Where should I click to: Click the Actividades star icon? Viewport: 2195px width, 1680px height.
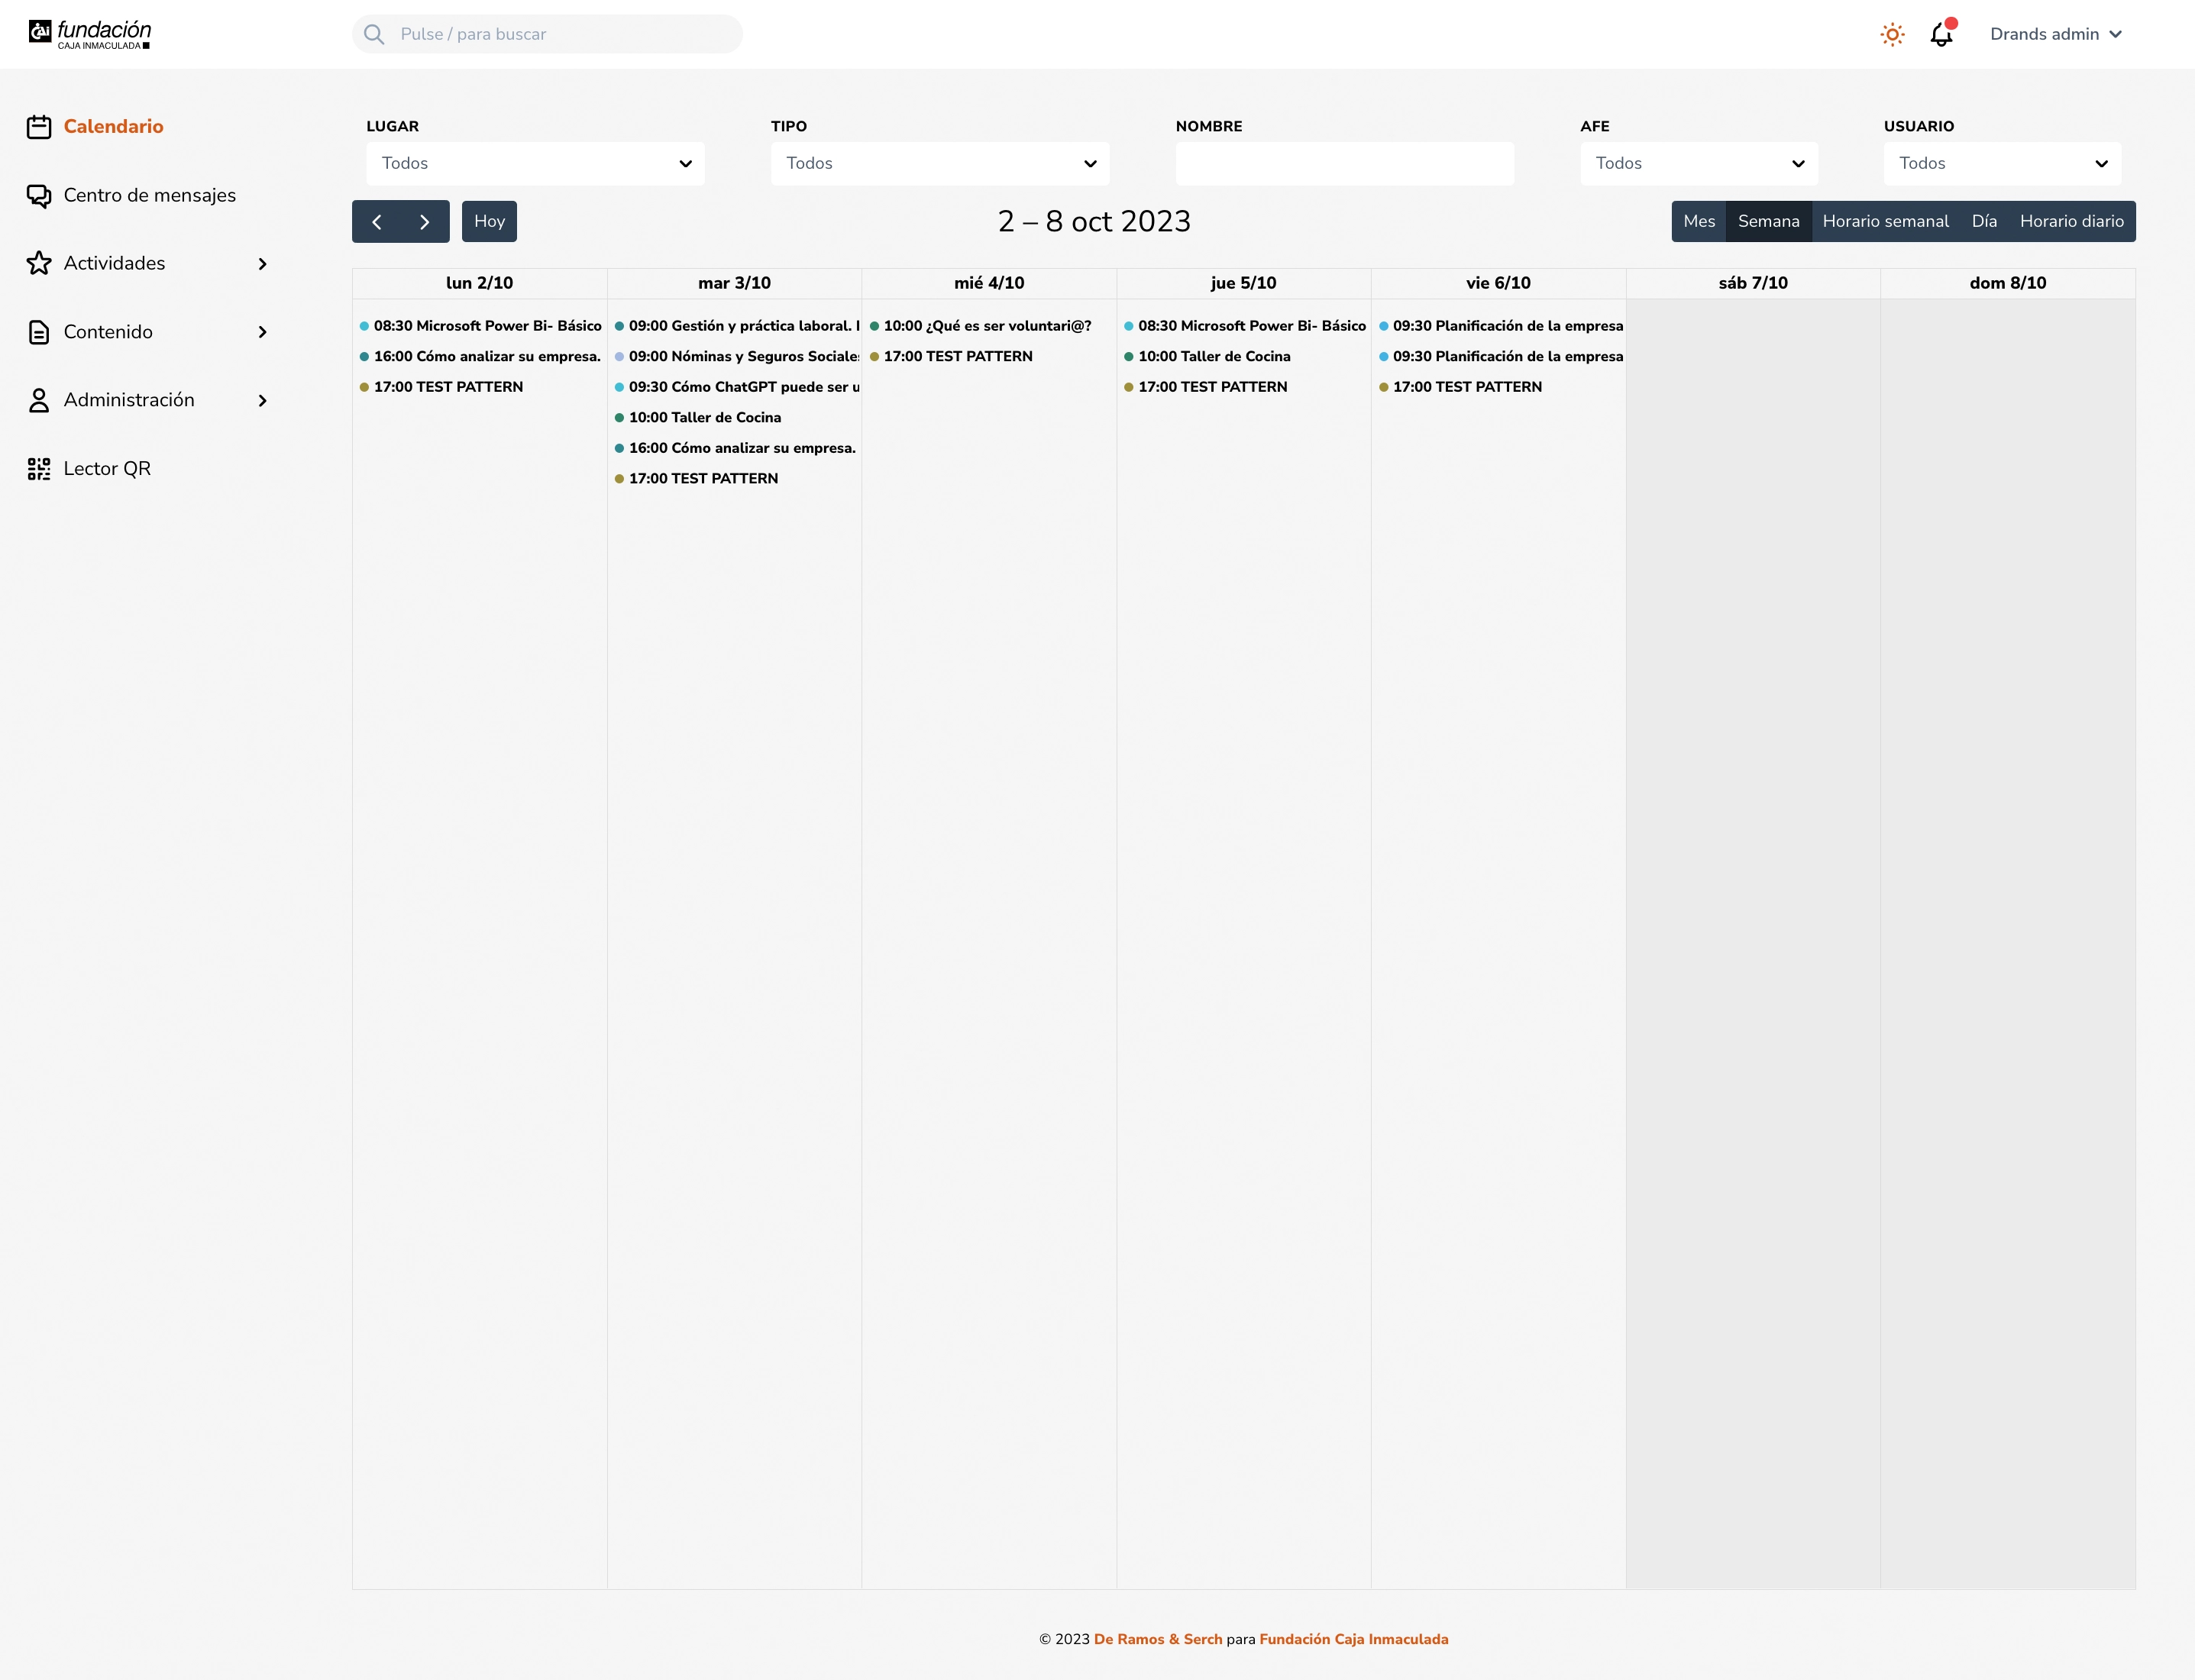coord(39,263)
